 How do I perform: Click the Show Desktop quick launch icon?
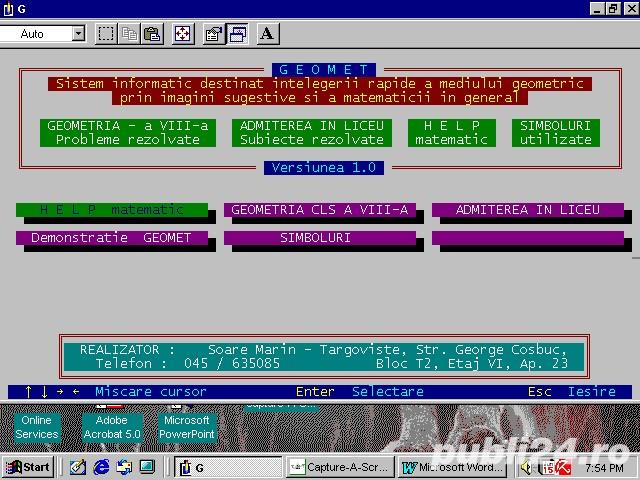(147, 467)
